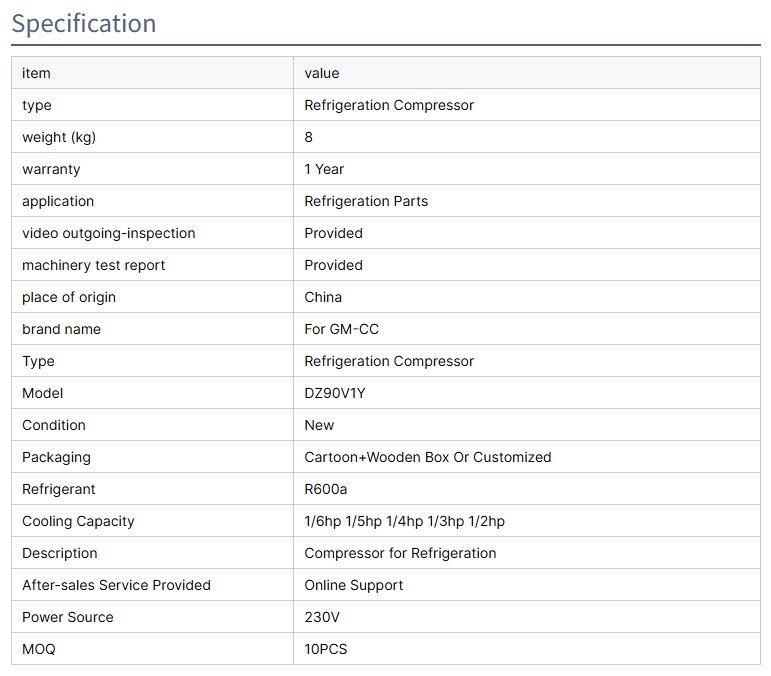Click the '10PCS' MOQ value
The width and height of the screenshot is (771, 676).
[x=326, y=649]
